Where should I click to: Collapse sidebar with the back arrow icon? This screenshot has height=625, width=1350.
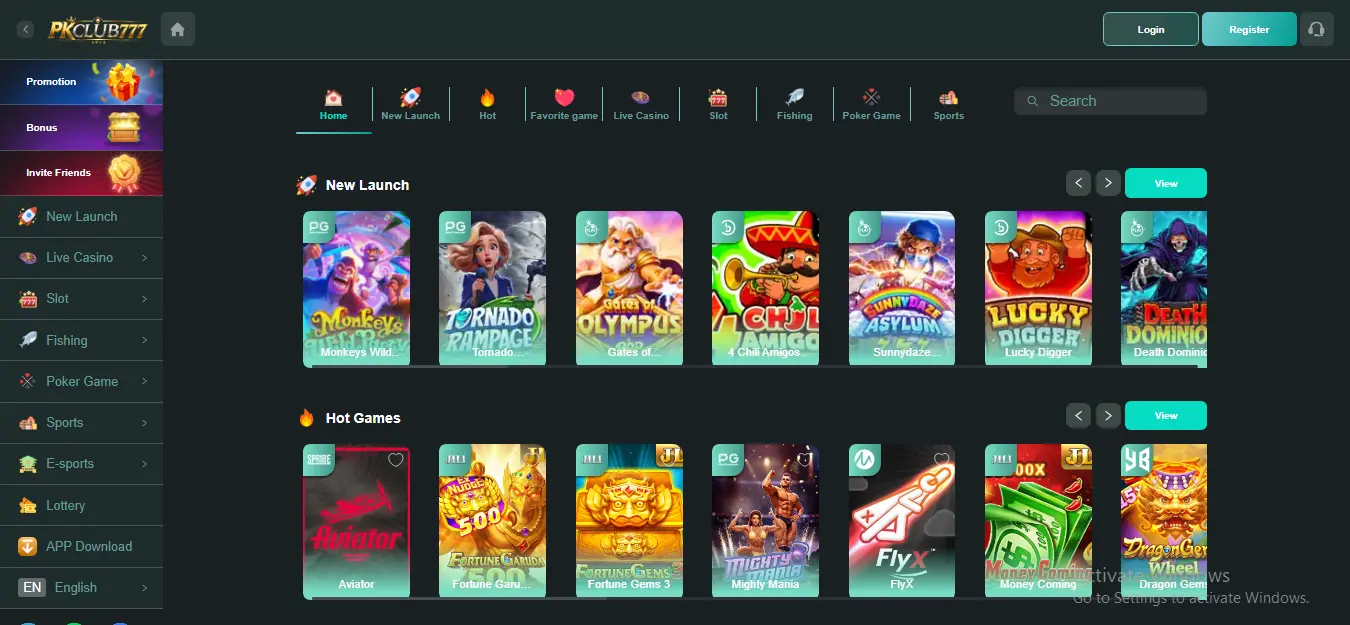tap(26, 30)
